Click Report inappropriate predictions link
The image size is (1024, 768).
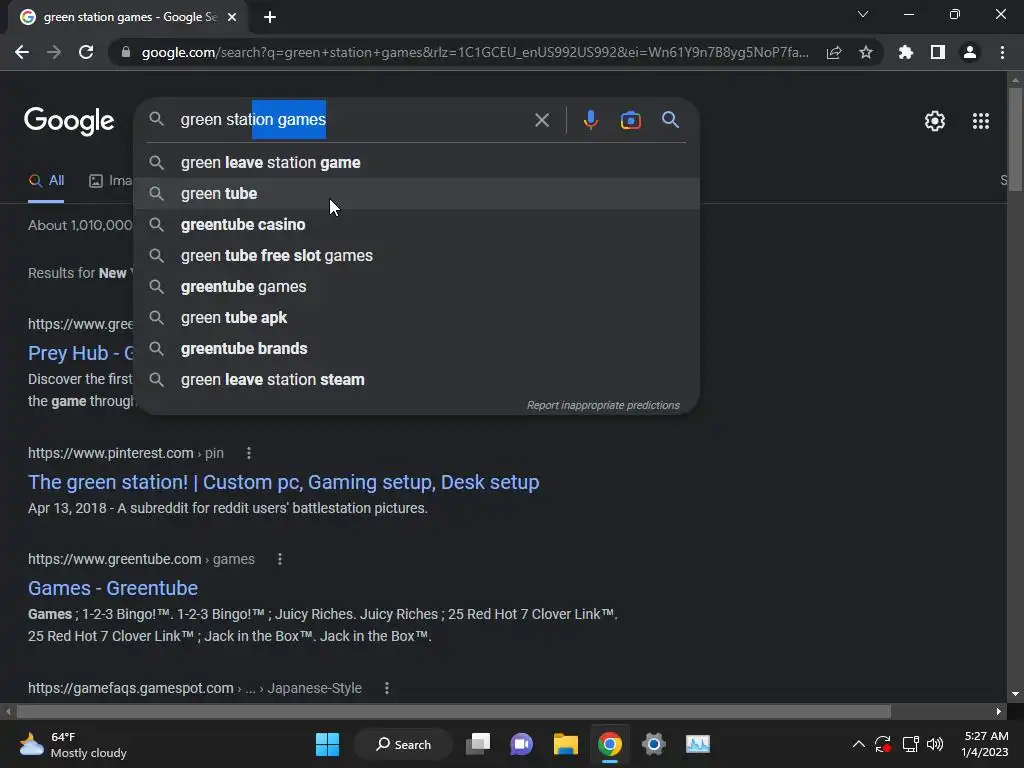coord(603,406)
